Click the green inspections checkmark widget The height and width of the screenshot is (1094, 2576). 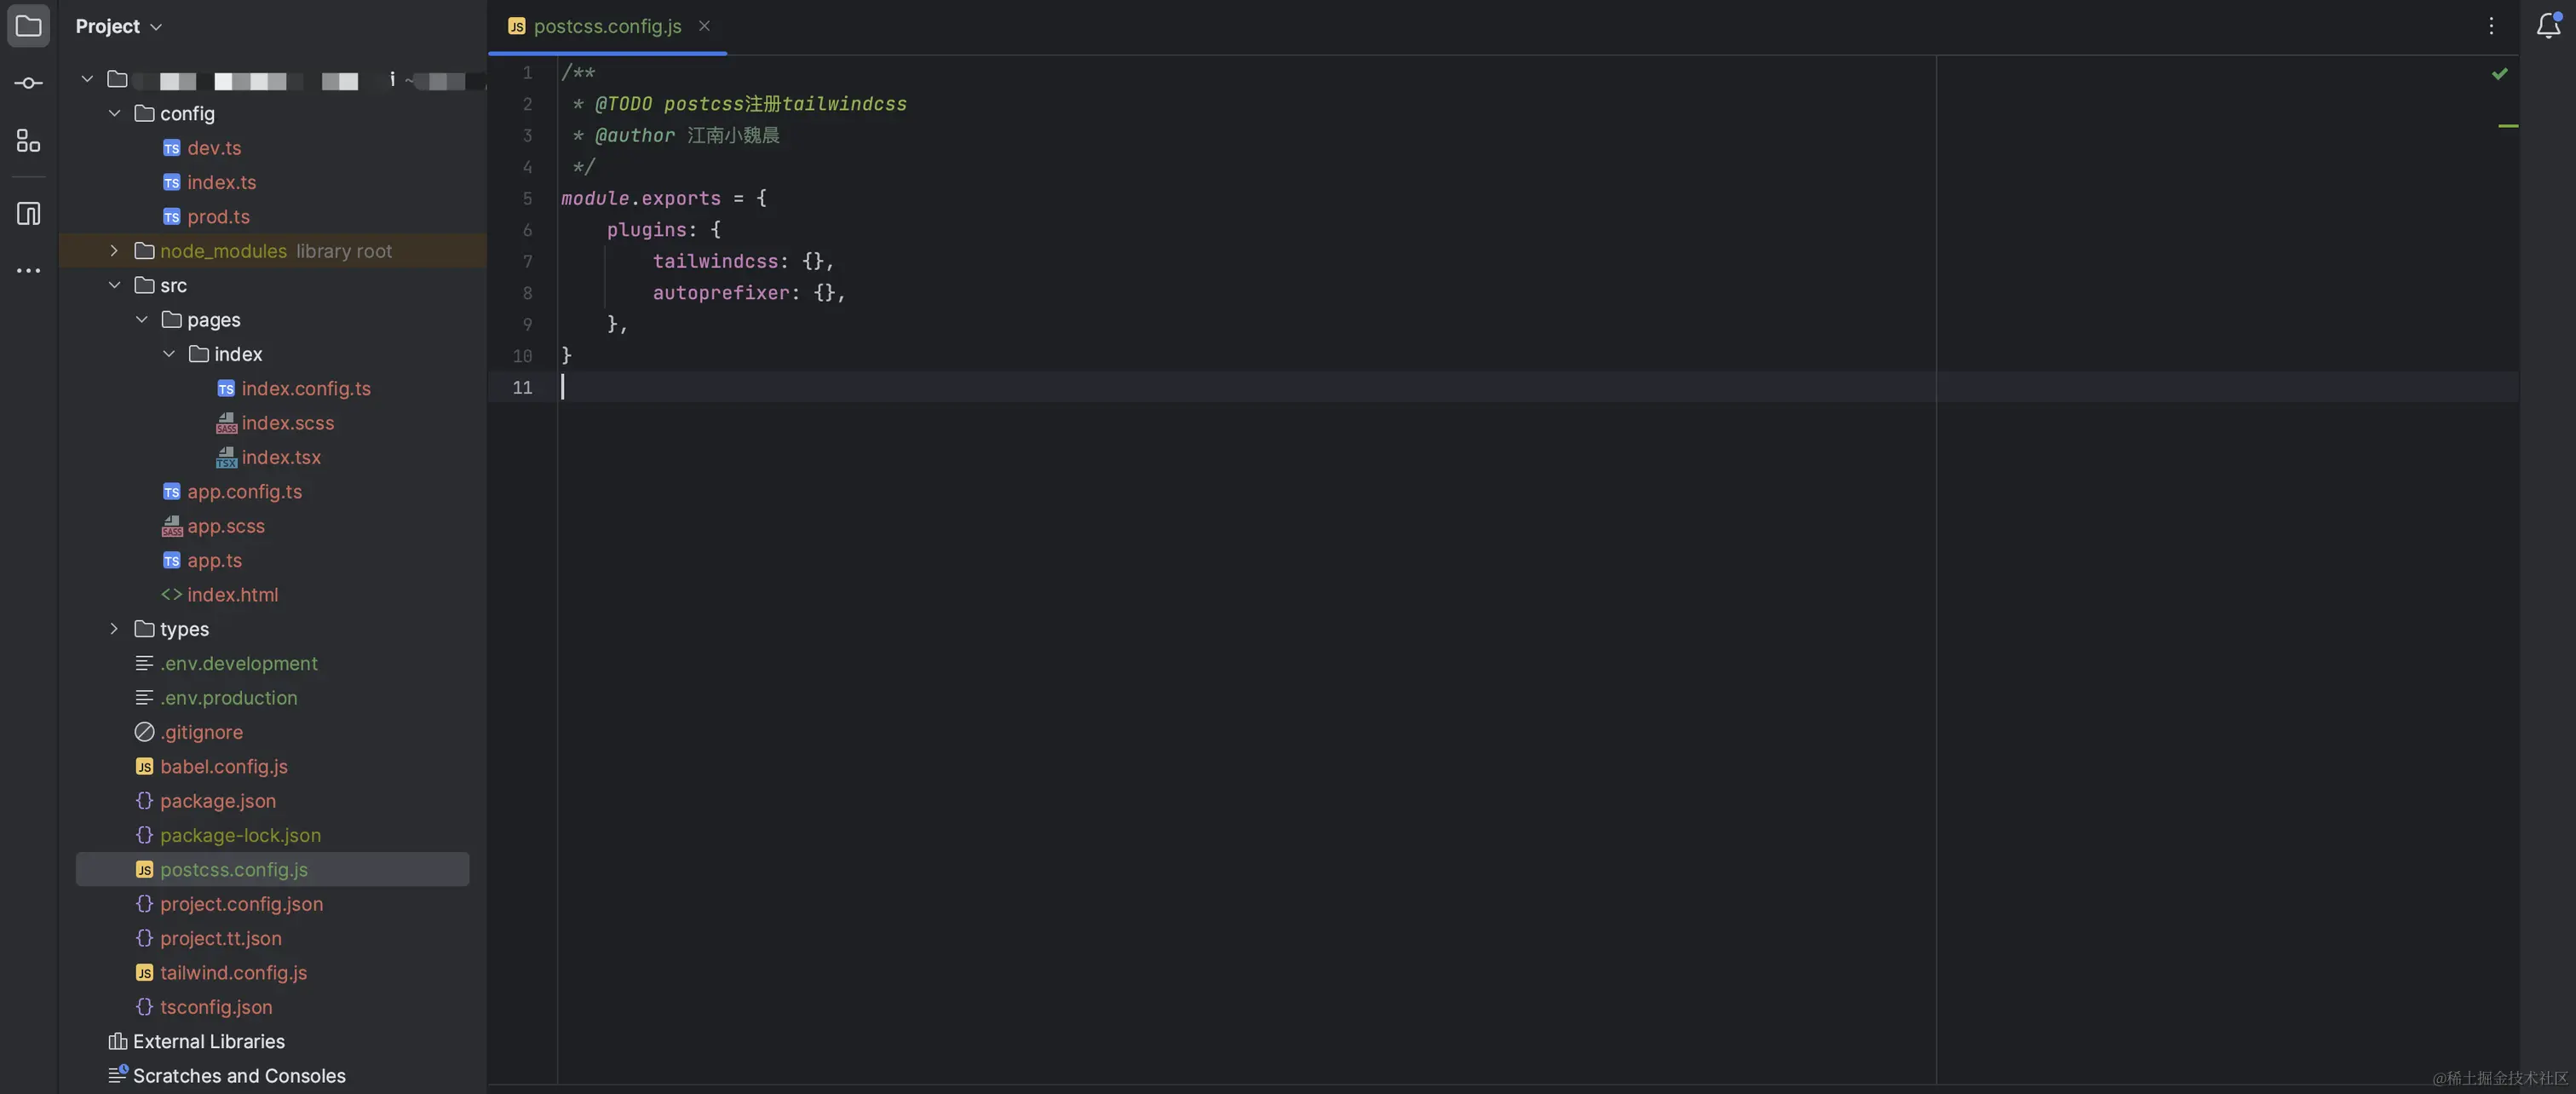[x=2500, y=73]
